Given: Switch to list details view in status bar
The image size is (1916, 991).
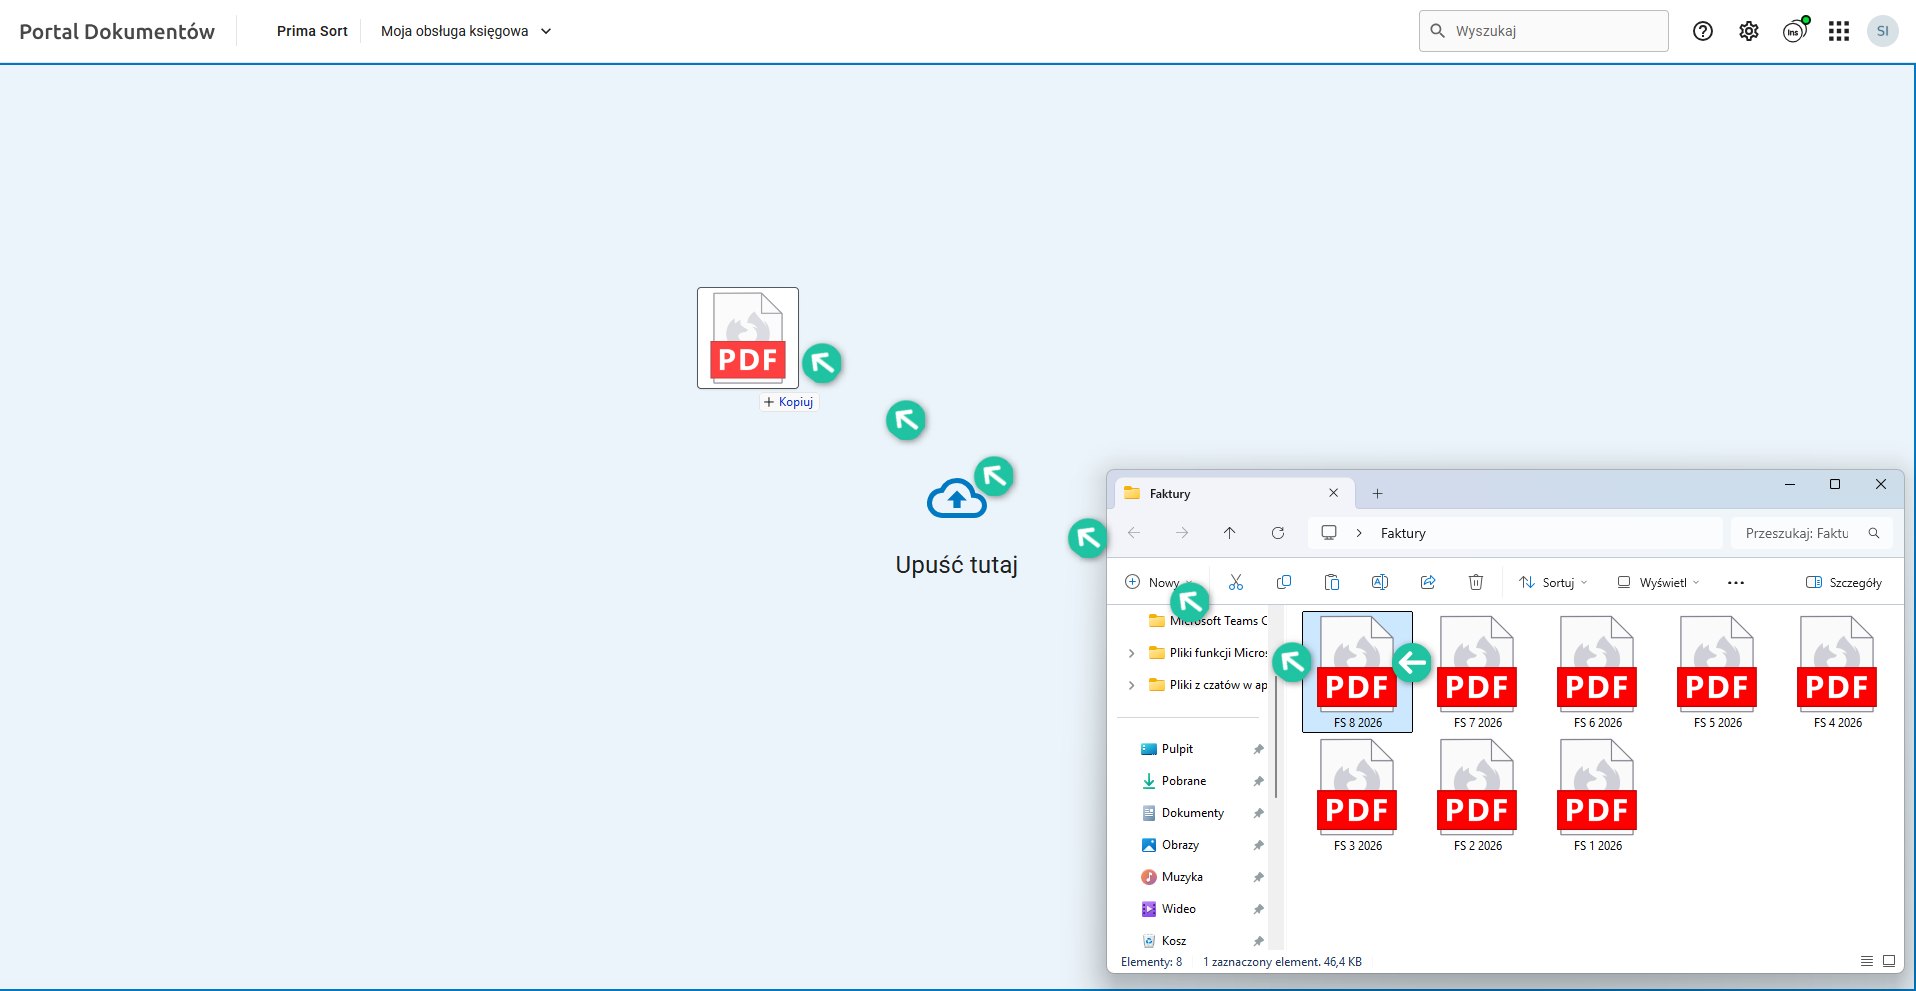Looking at the screenshot, I should point(1866,961).
